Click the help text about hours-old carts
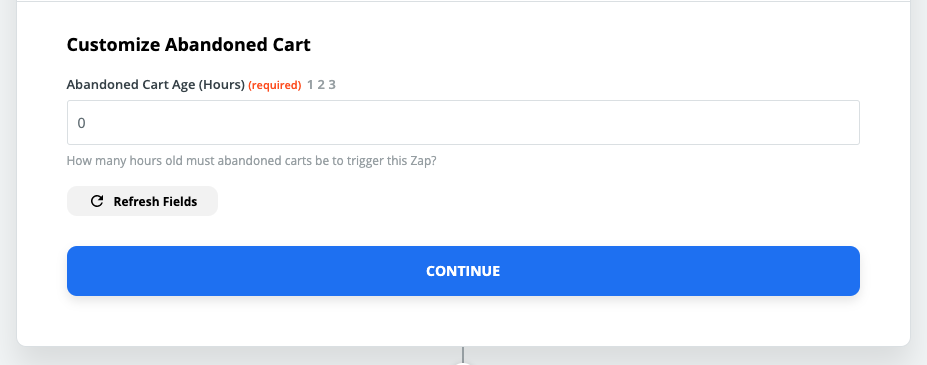 click(251, 161)
